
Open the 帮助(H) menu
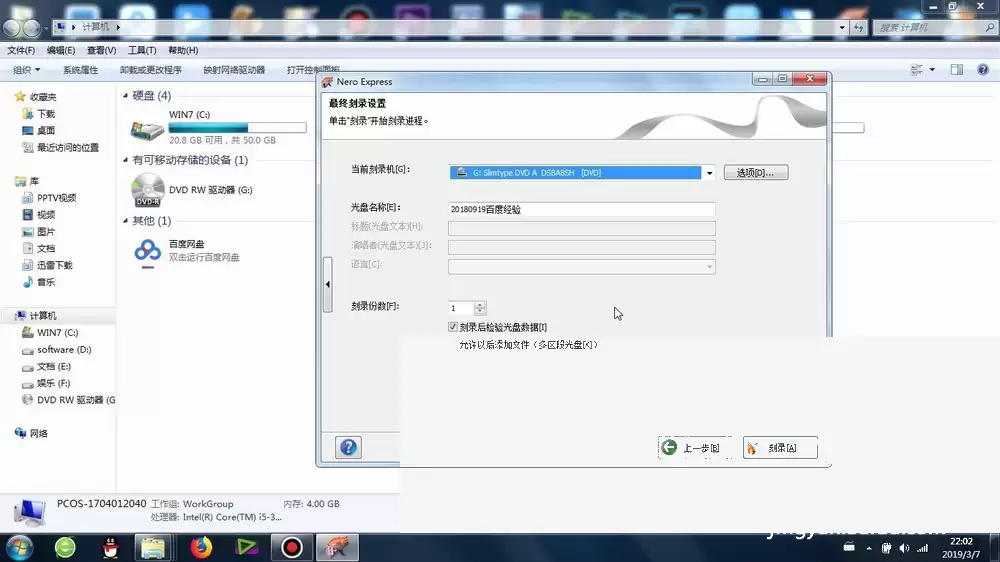[183, 50]
